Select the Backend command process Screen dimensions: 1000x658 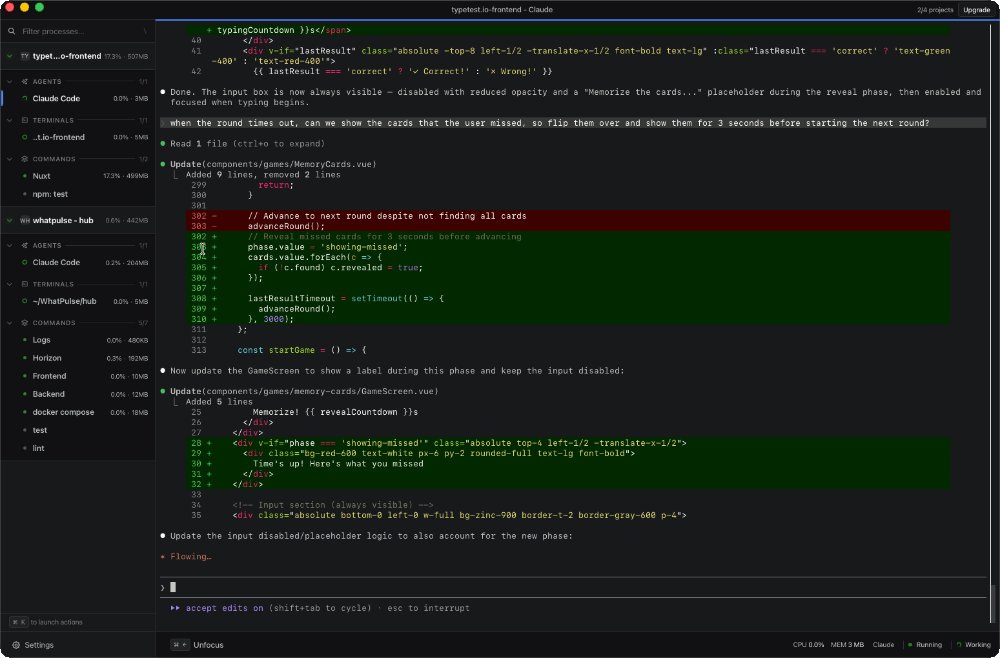click(x=78, y=395)
